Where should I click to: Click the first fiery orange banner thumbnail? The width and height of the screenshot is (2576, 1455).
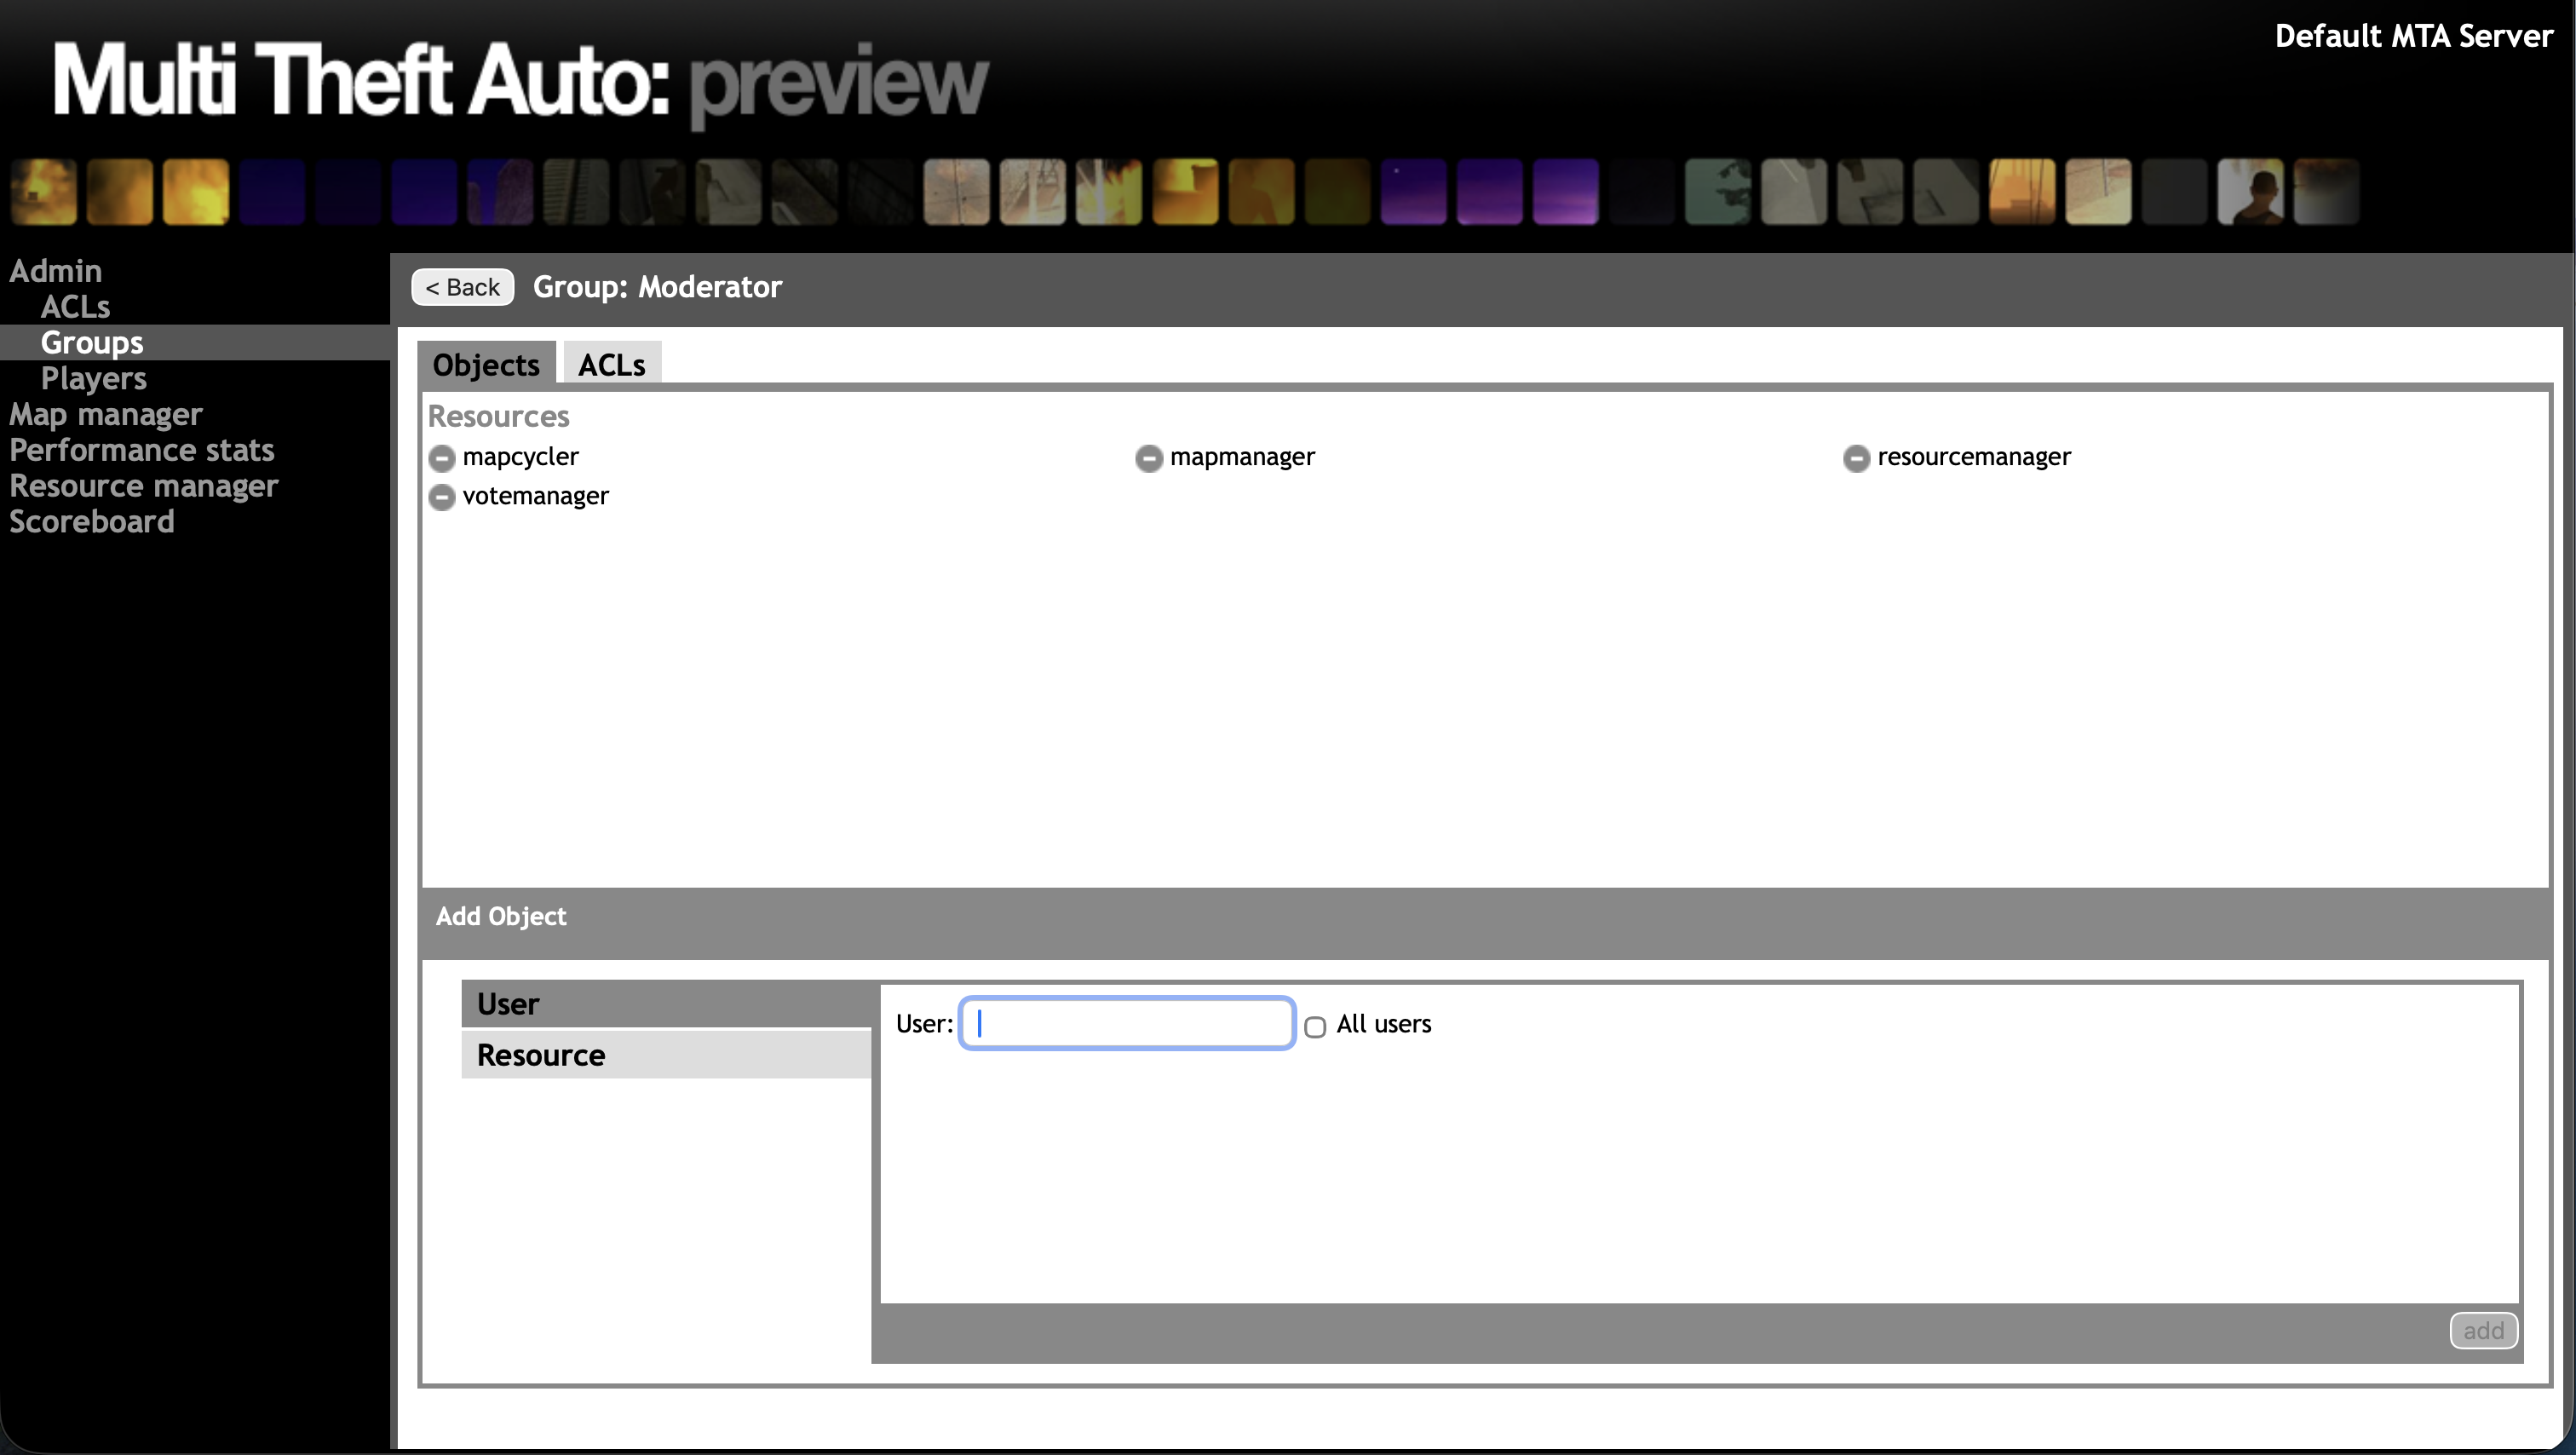[43, 191]
